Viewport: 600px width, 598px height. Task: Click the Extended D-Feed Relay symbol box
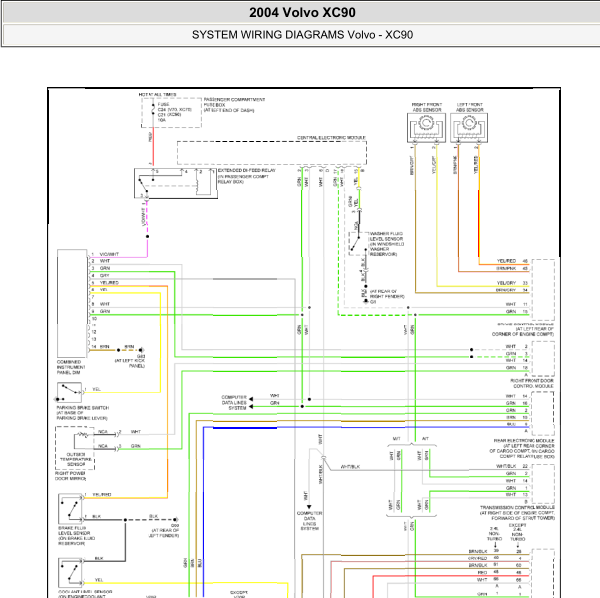(176, 183)
